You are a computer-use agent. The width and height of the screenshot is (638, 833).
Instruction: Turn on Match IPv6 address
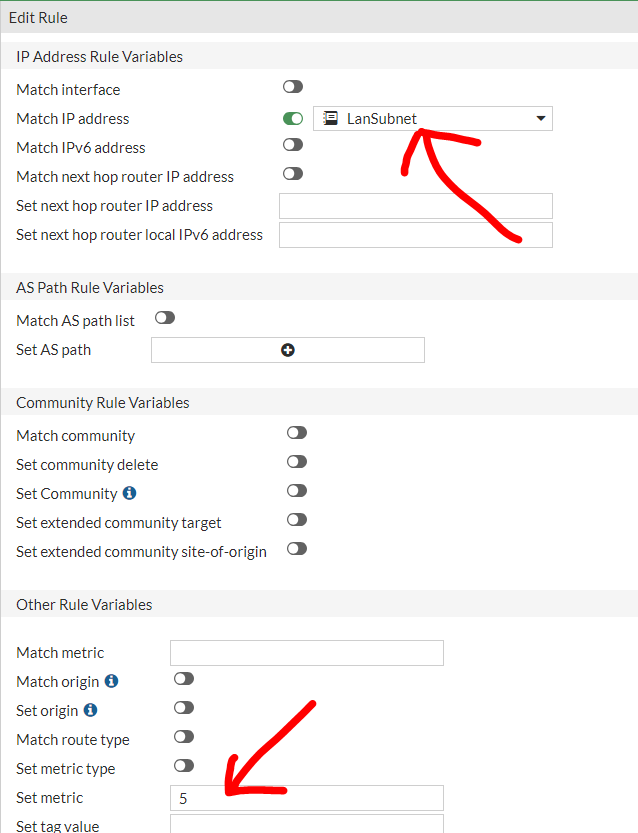[293, 146]
